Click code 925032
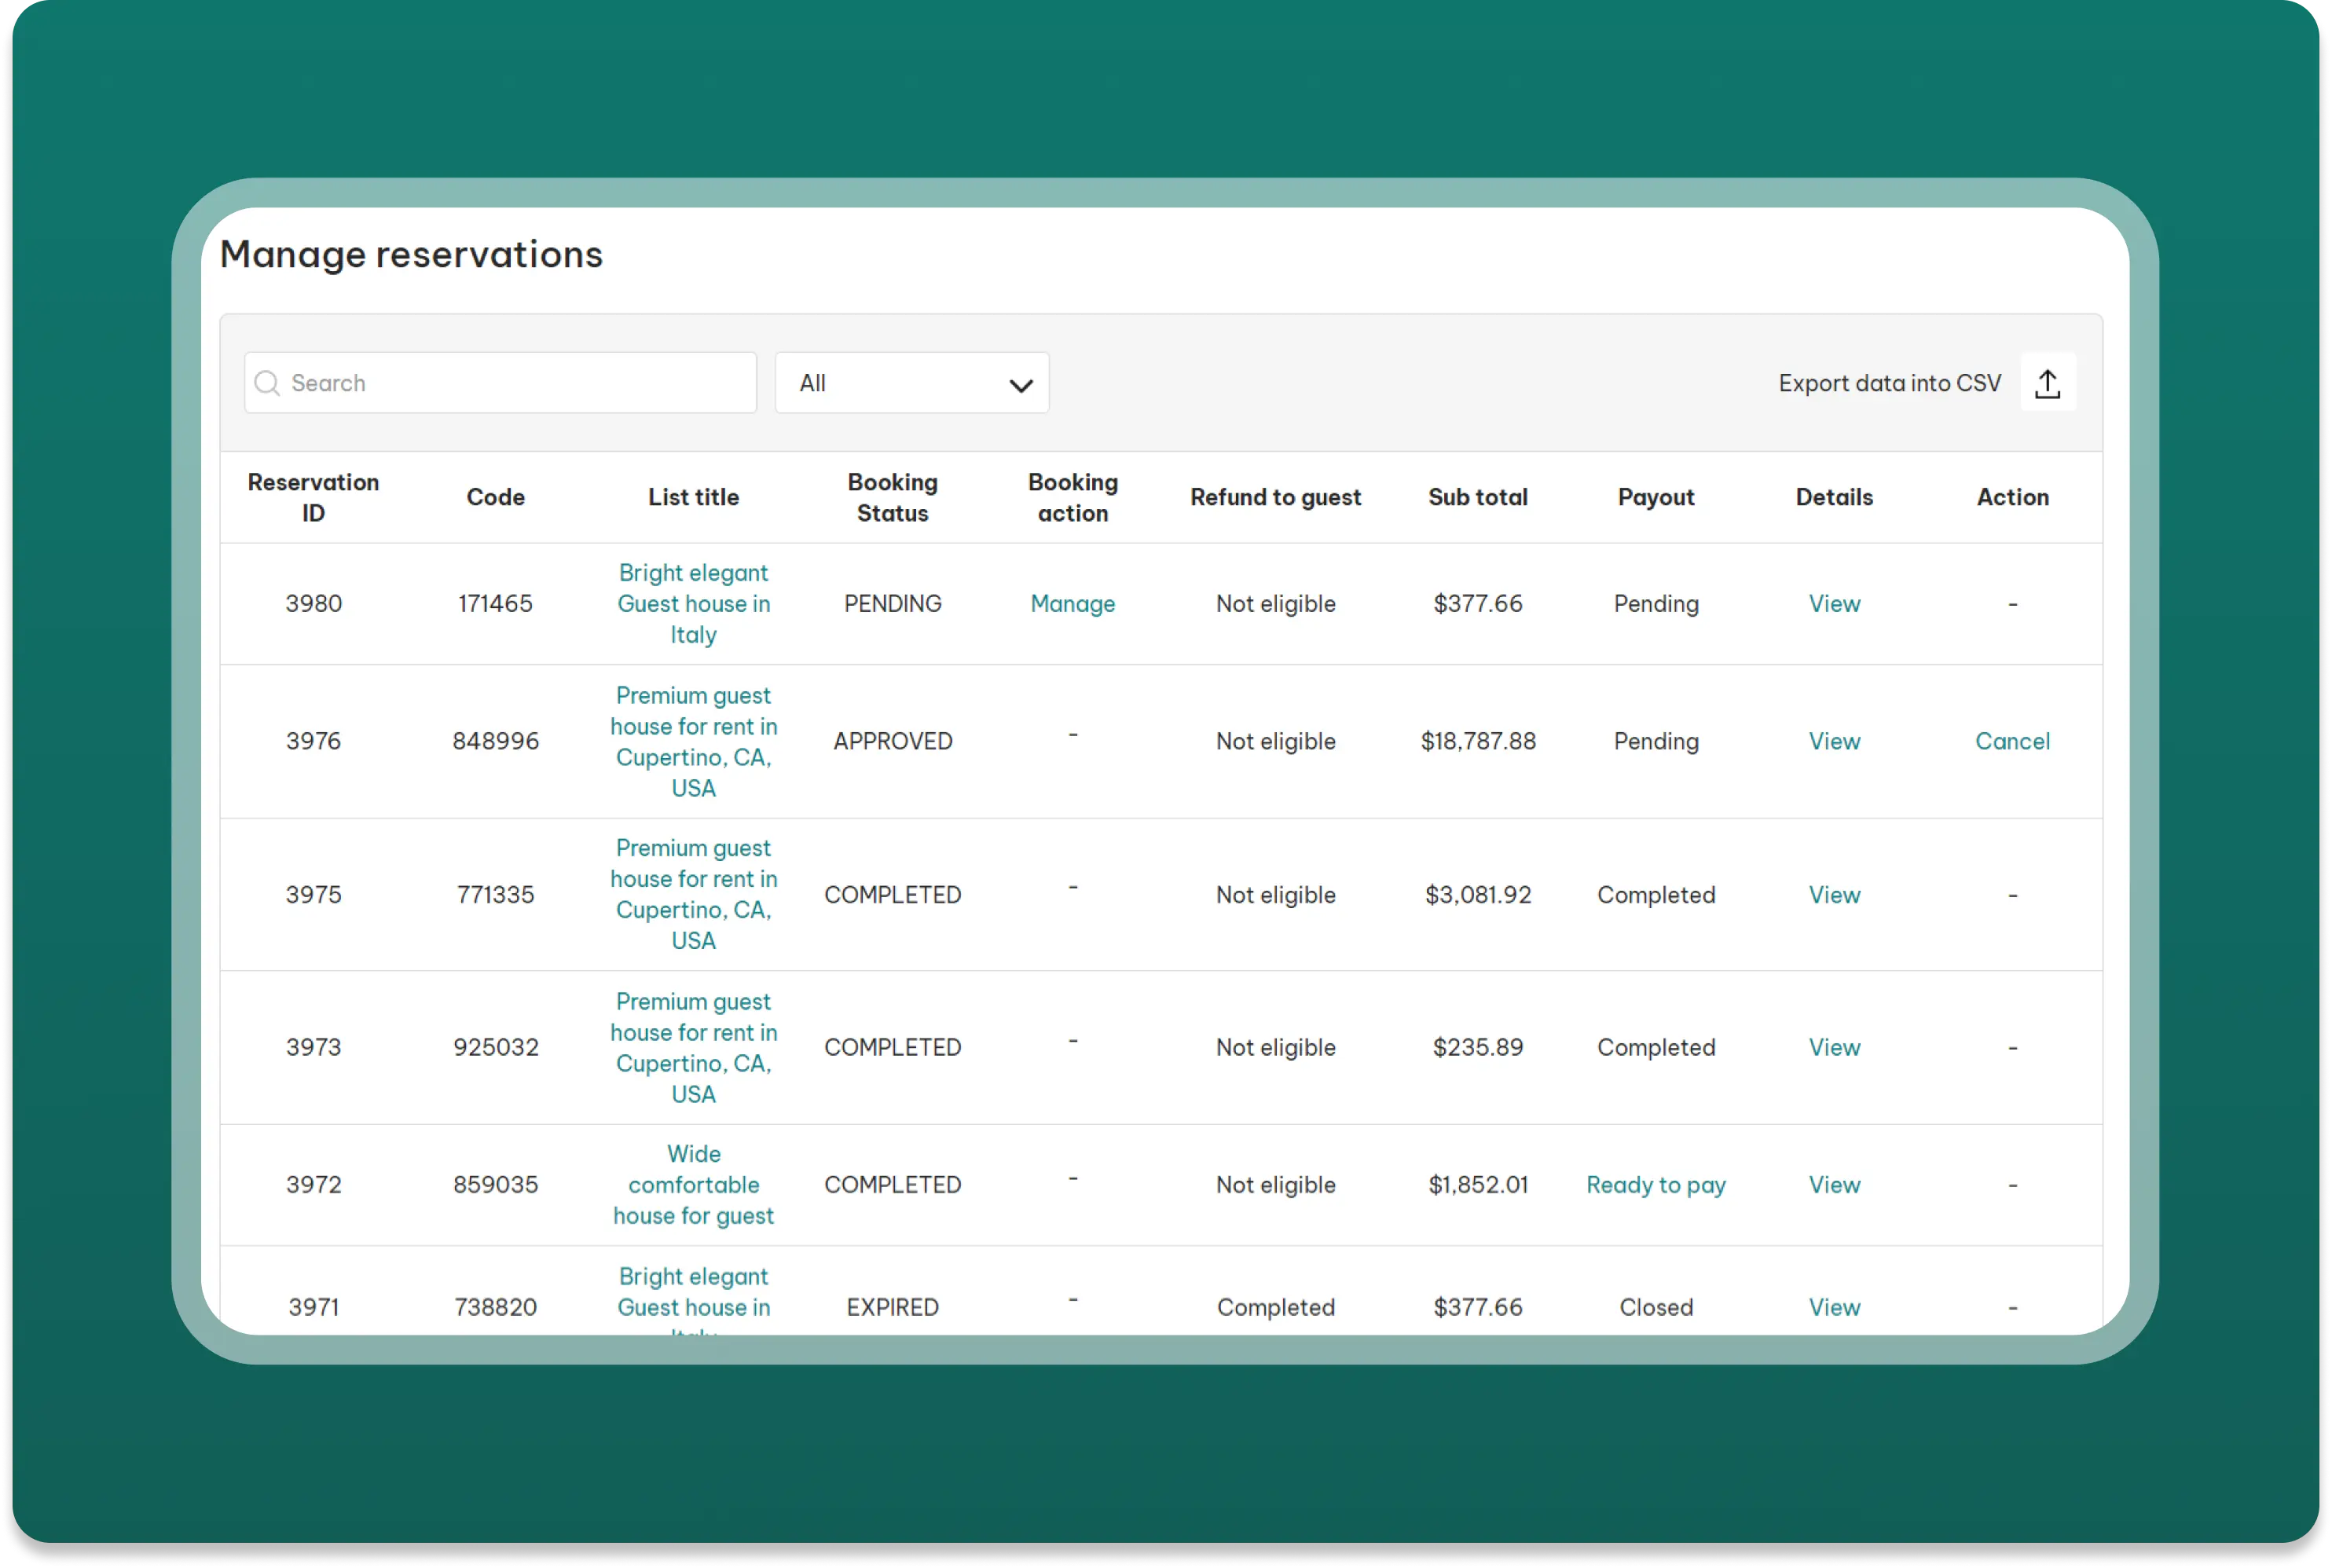The image size is (2332, 1568). click(495, 1047)
